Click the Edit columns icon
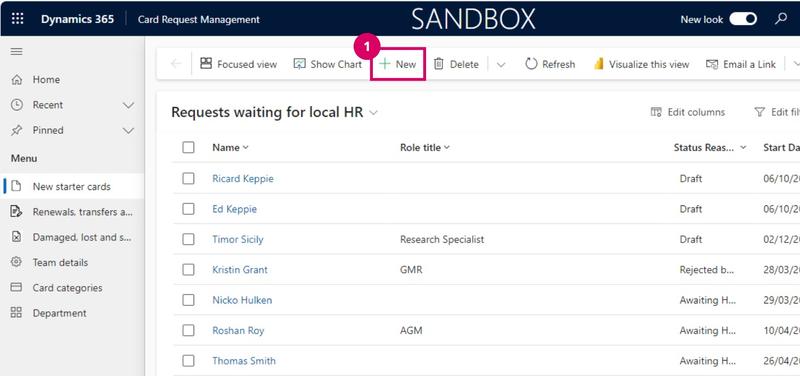 656,112
